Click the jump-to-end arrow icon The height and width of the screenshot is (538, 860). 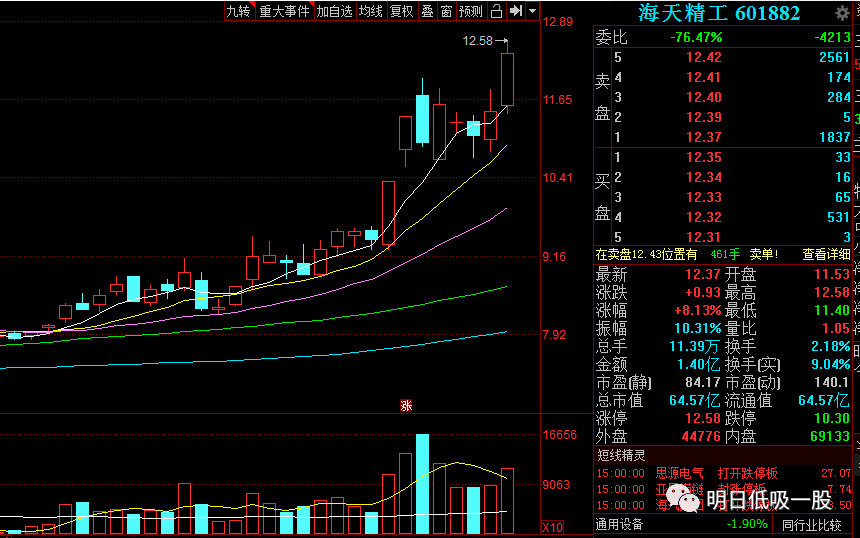coord(516,11)
